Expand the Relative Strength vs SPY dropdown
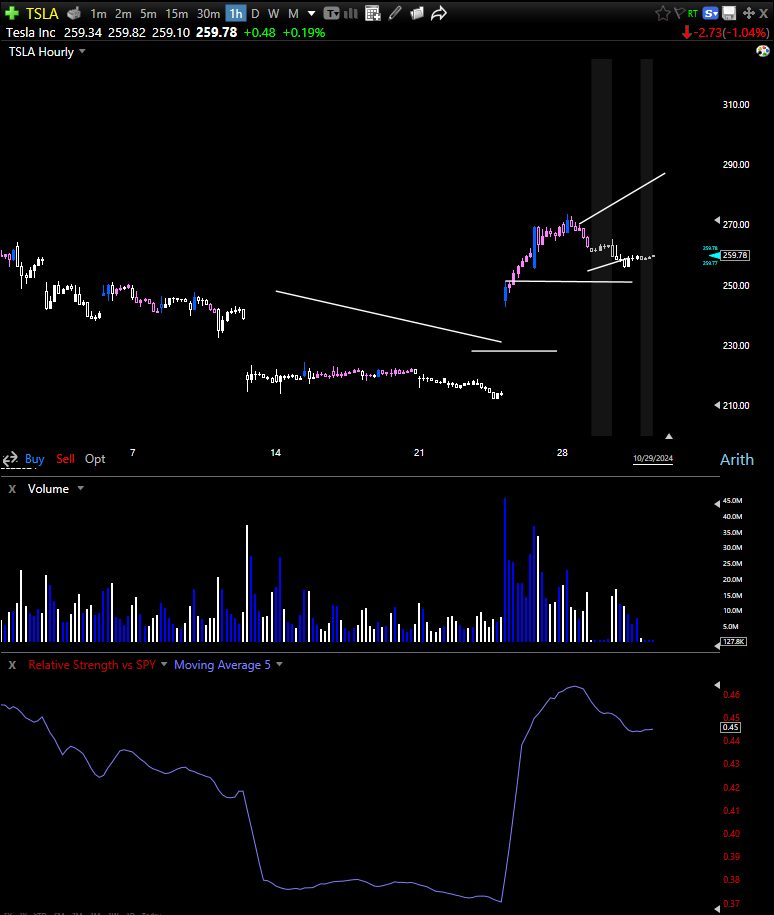This screenshot has width=774, height=915. click(164, 665)
